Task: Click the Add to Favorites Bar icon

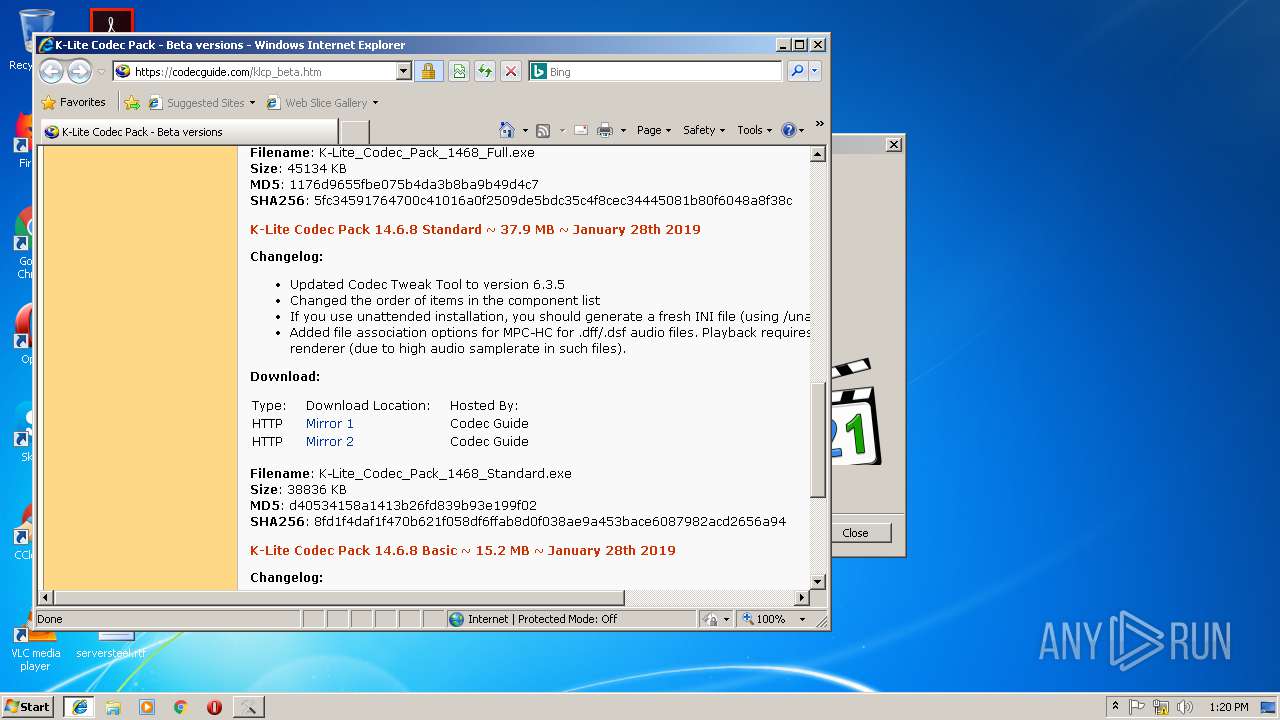Action: click(x=132, y=102)
